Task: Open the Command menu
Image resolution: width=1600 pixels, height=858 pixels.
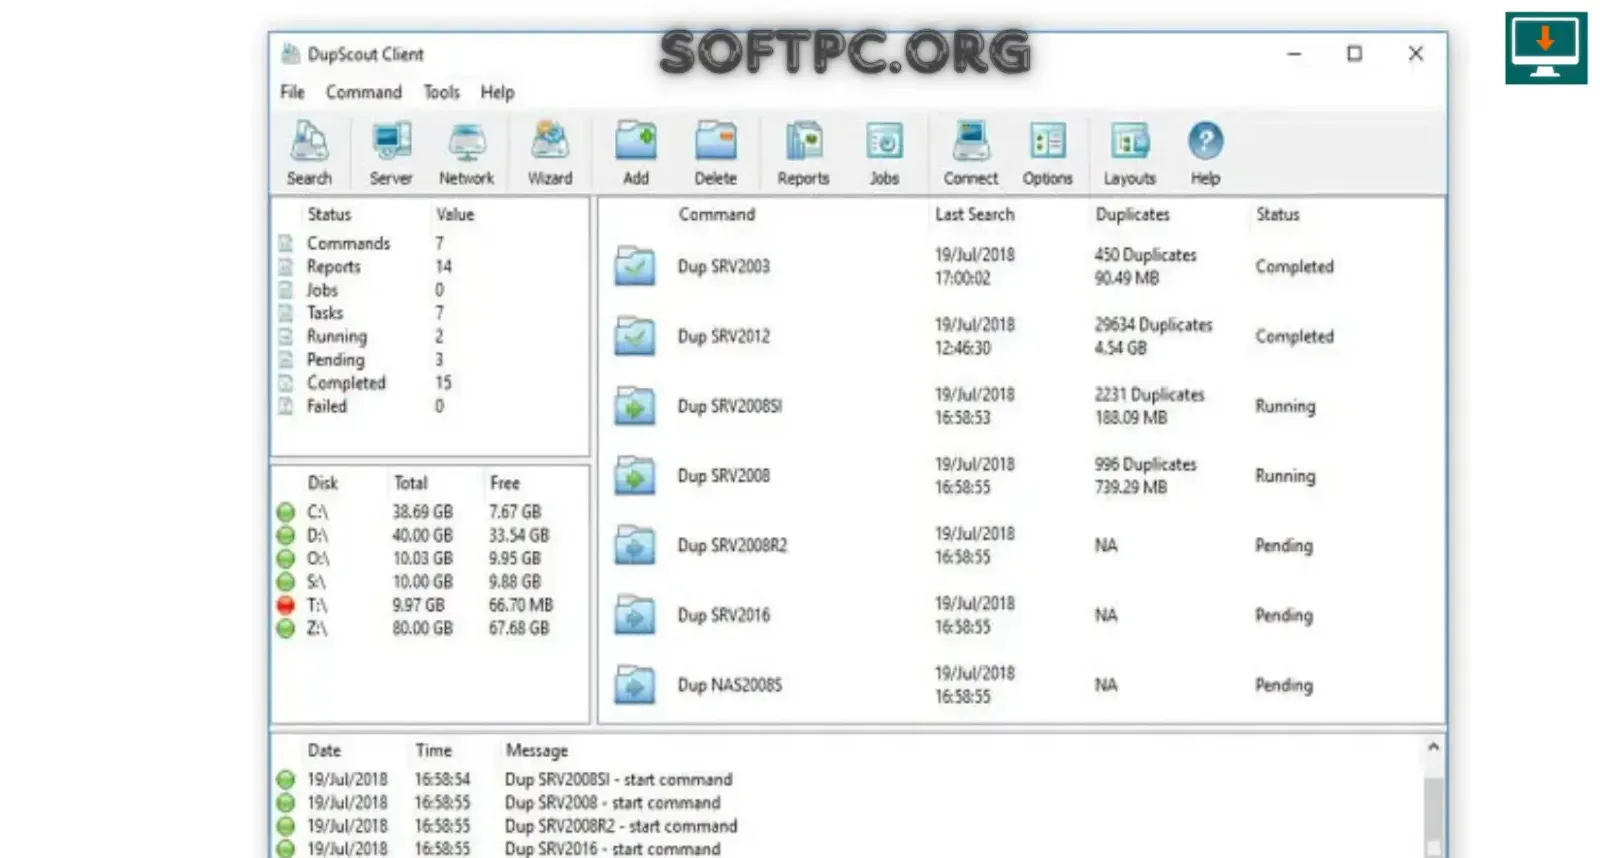Action: click(364, 92)
